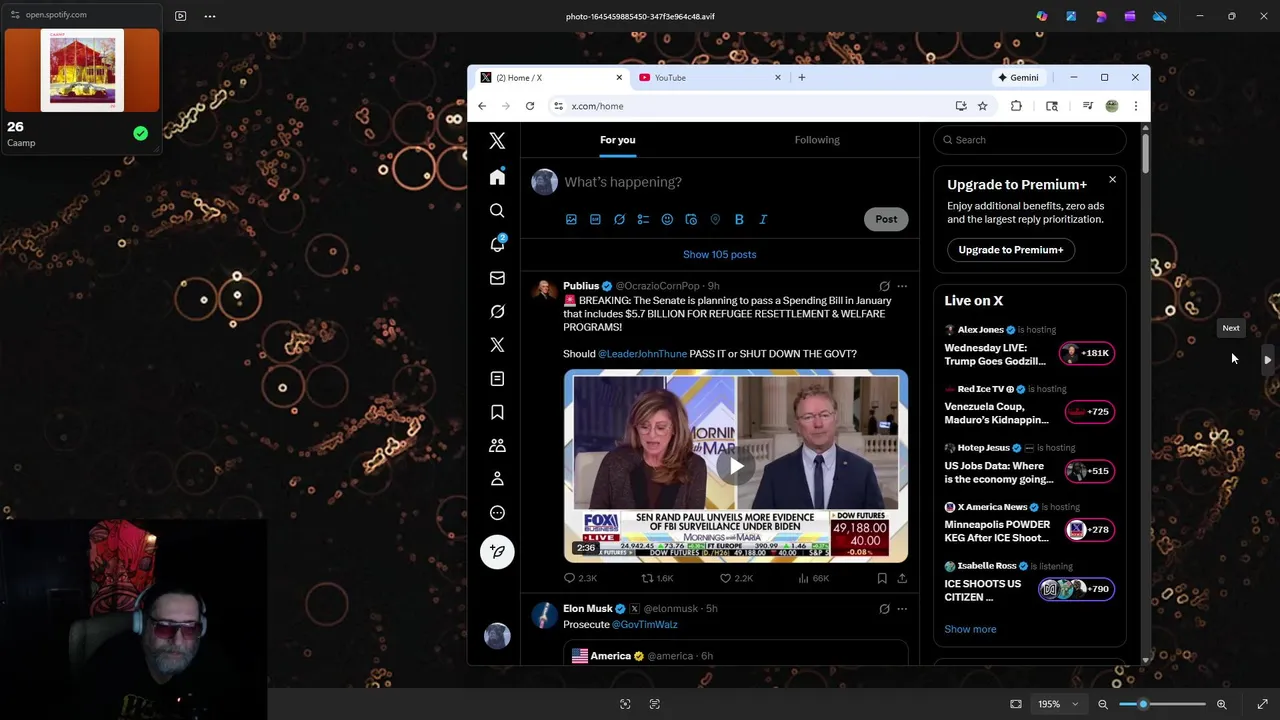This screenshot has height=720, width=1280.
Task: Open Communities icon in X sidebar
Action: coord(497,446)
